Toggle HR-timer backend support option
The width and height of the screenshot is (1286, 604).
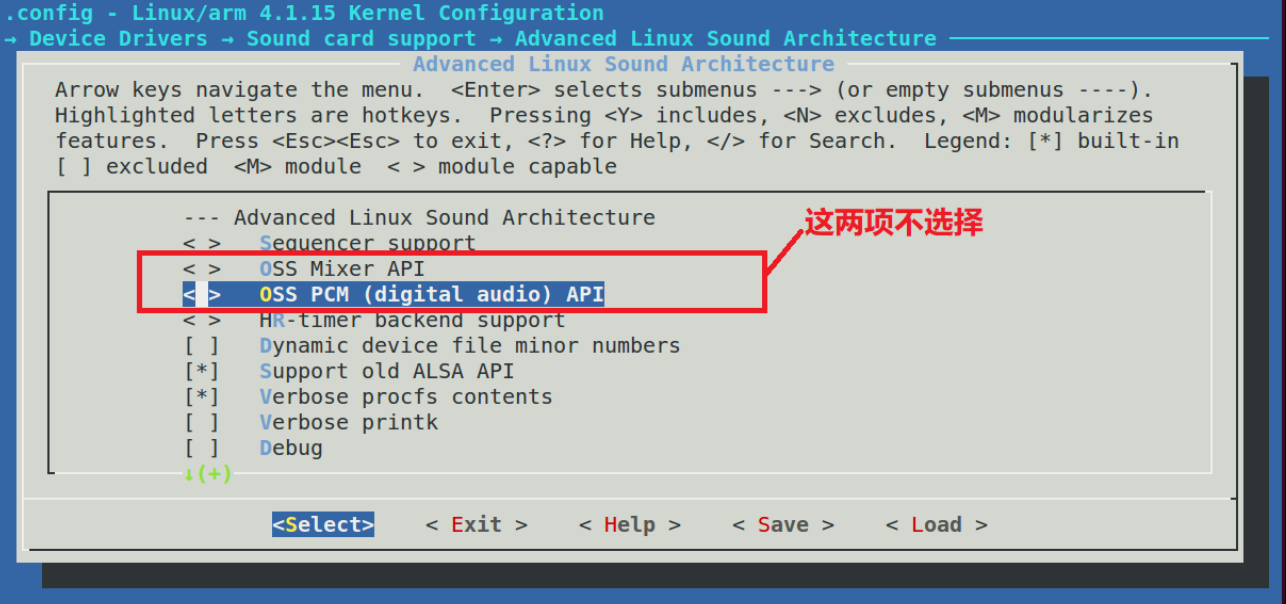tap(202, 320)
